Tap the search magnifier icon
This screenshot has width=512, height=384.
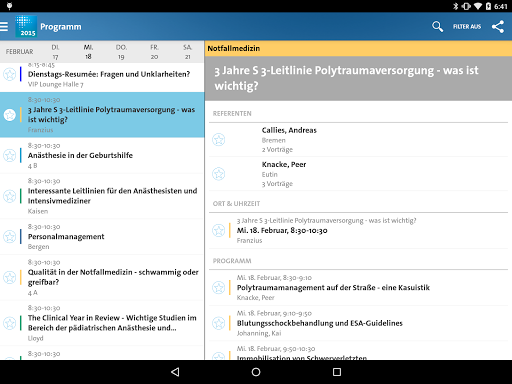coord(437,26)
